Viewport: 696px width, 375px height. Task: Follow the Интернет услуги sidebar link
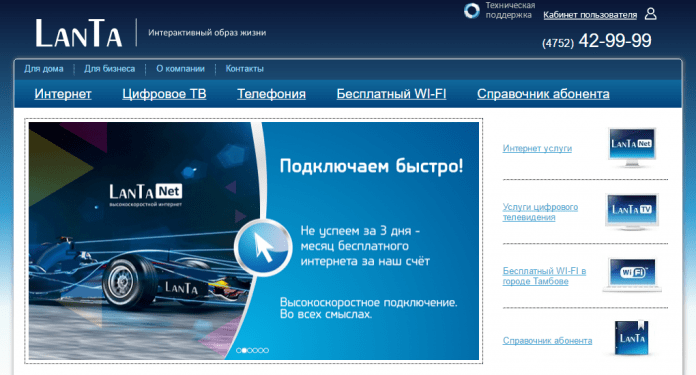(x=537, y=148)
